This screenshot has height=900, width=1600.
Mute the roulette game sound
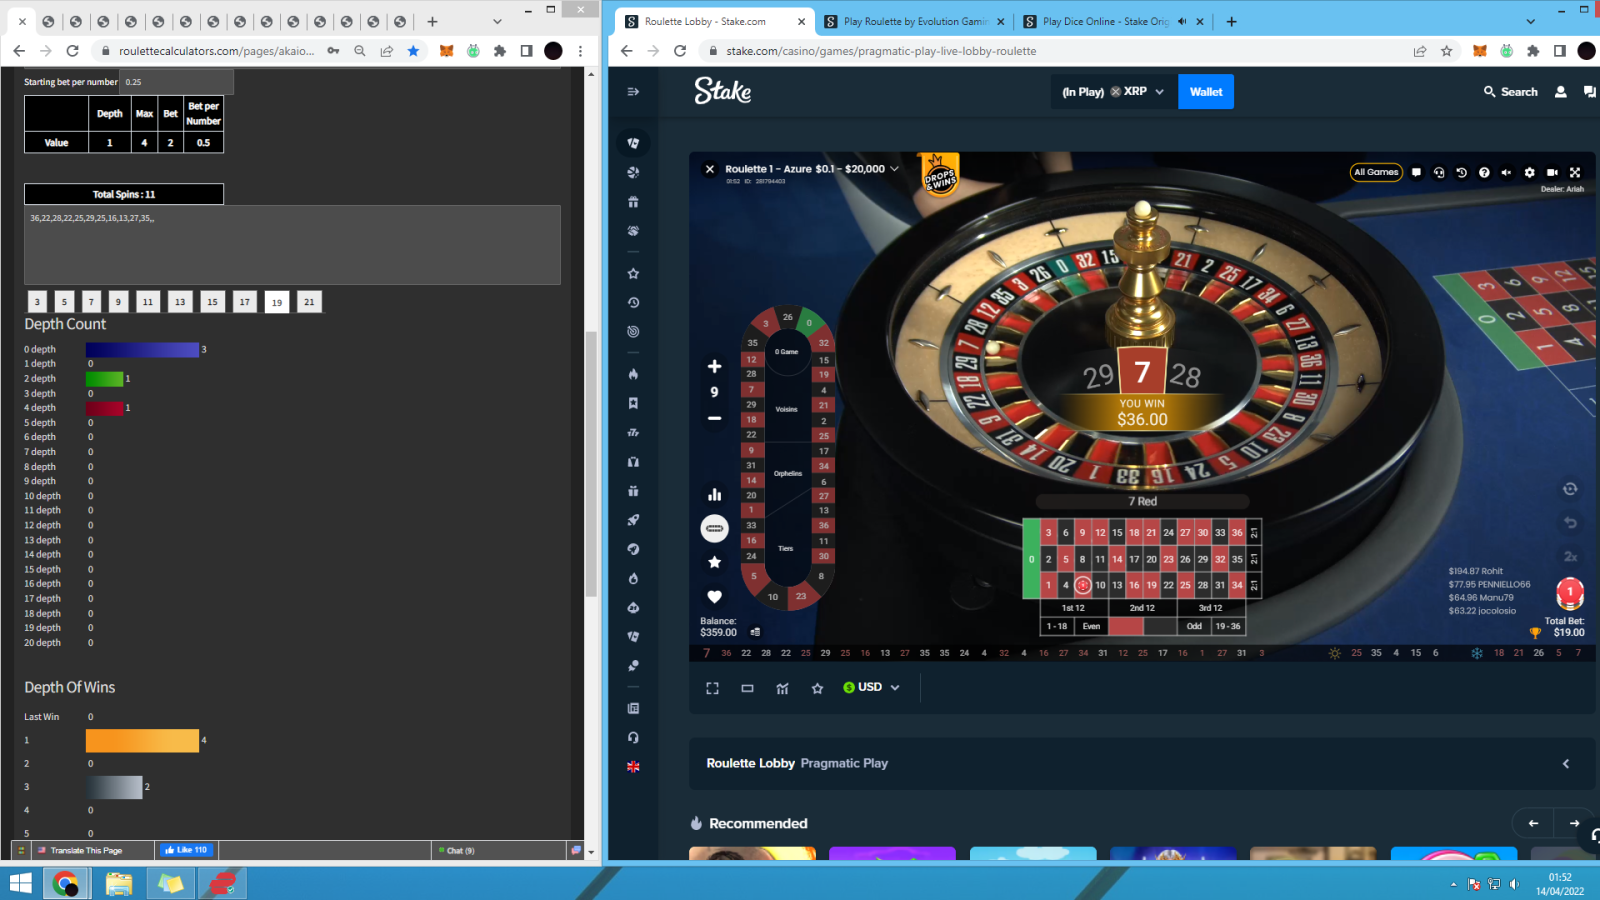tap(1506, 172)
